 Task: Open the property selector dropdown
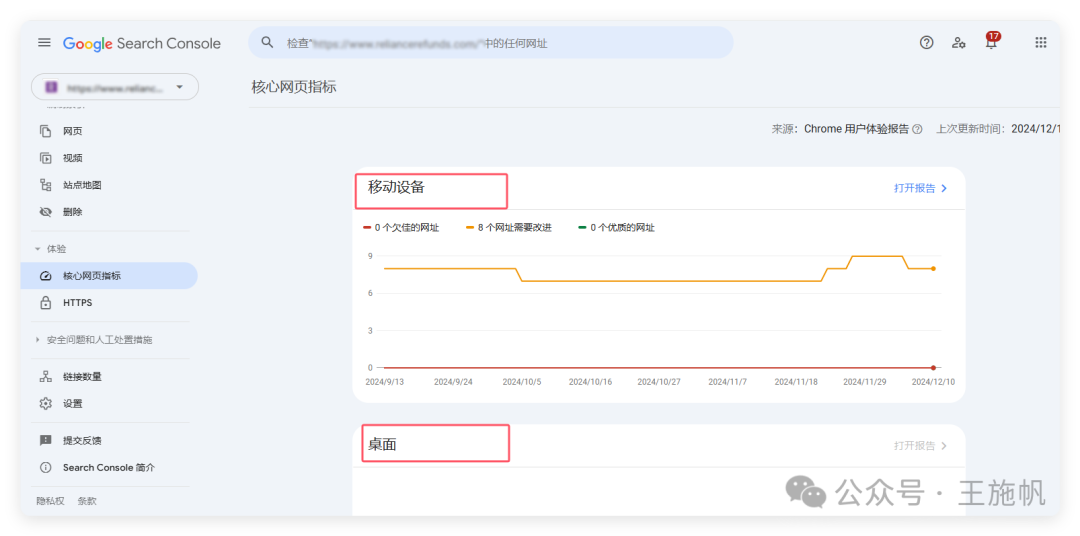pos(115,87)
